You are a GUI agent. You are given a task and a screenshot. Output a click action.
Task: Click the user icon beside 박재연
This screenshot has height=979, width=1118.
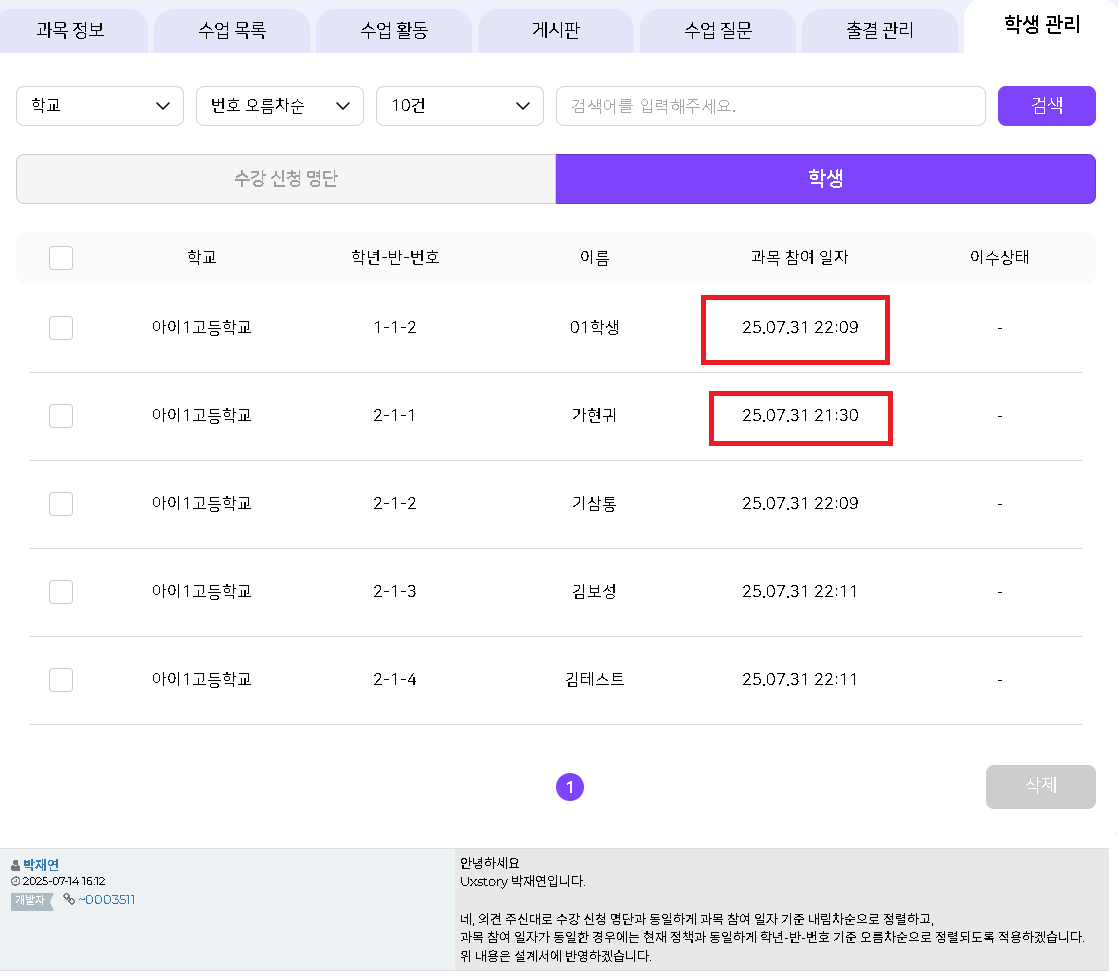pyautogui.click(x=15, y=865)
